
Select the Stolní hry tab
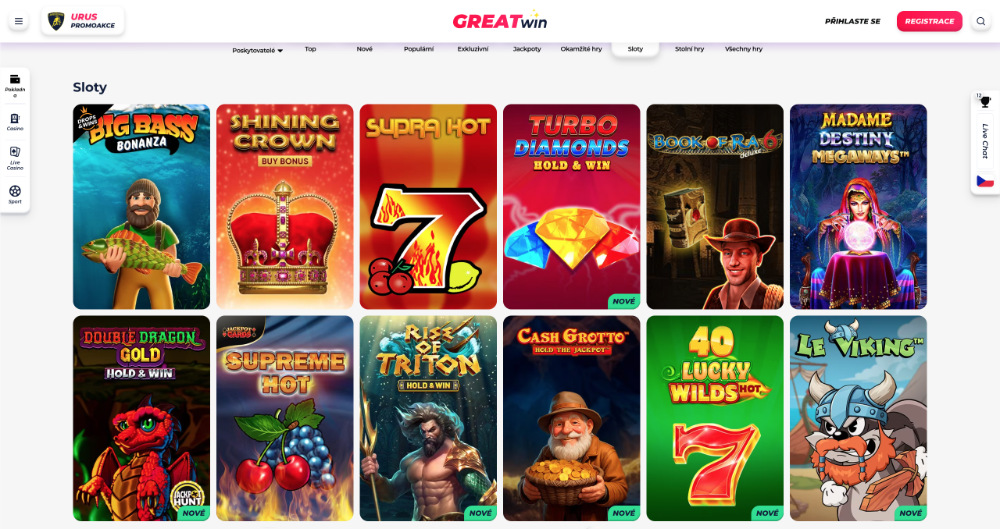[x=689, y=48]
